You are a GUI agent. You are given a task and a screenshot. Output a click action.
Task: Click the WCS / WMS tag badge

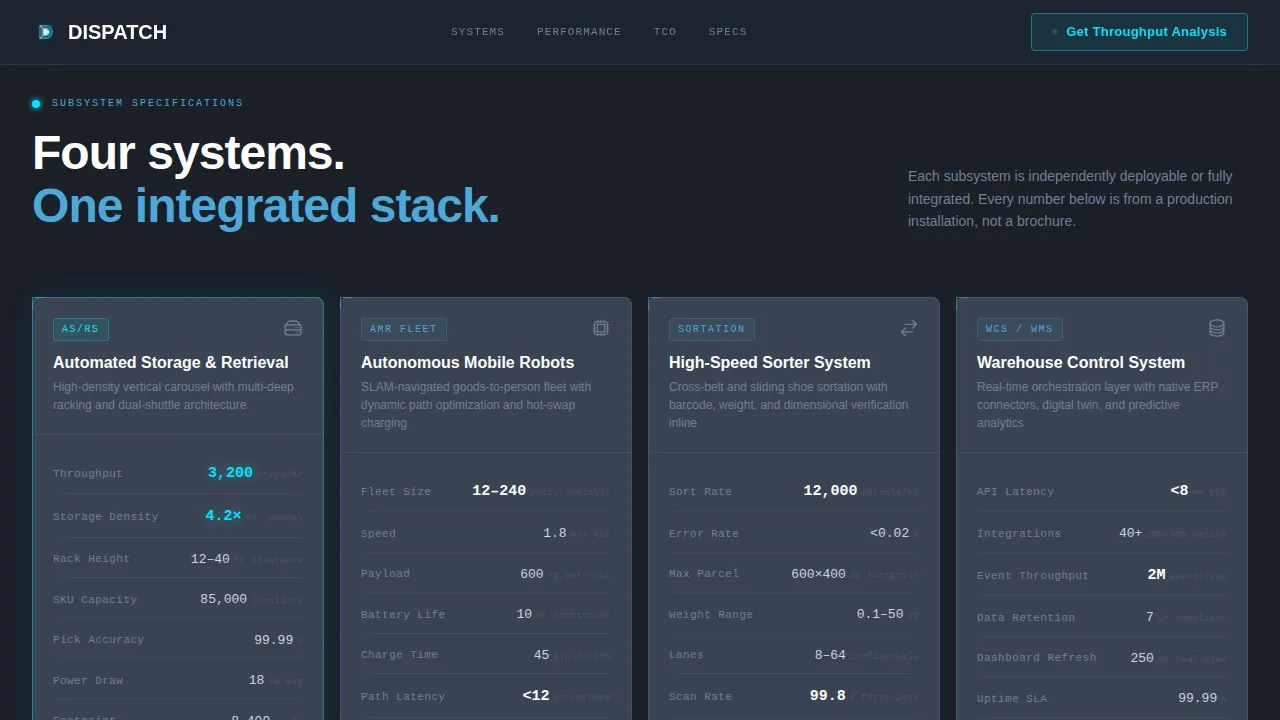click(1020, 329)
